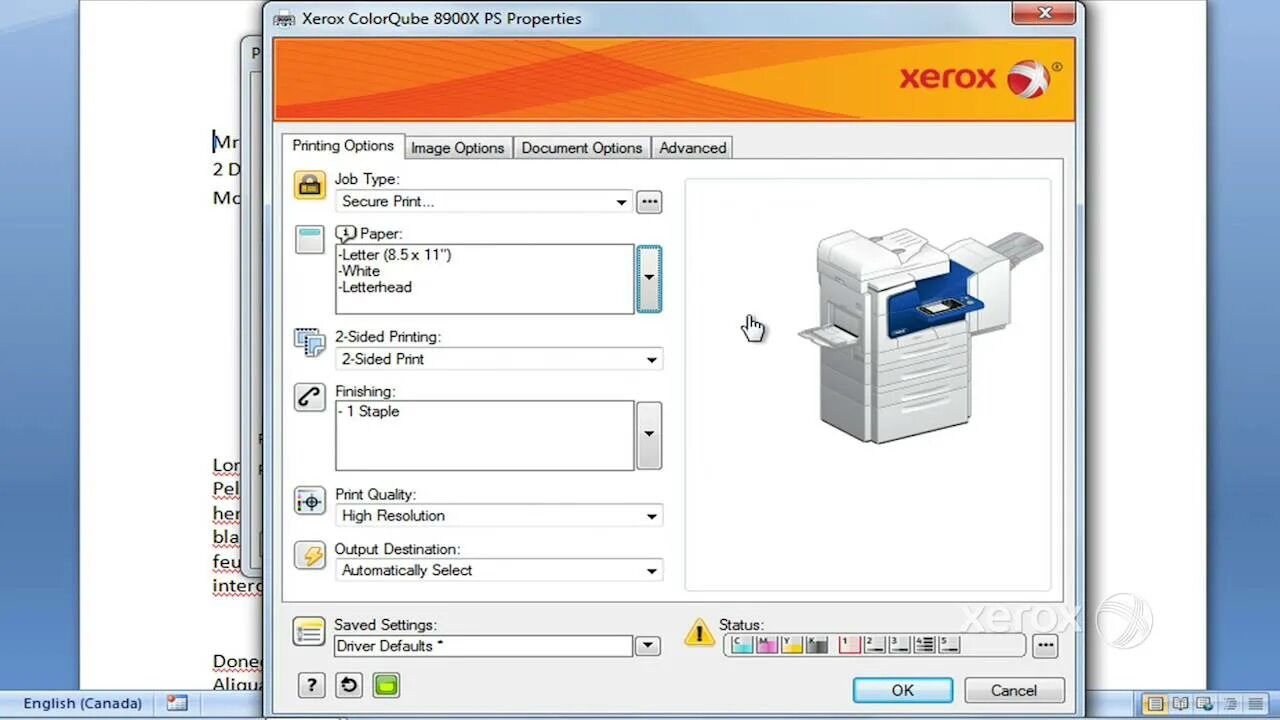Click the Saved Settings list icon
1280x720 pixels.
pyautogui.click(x=309, y=631)
